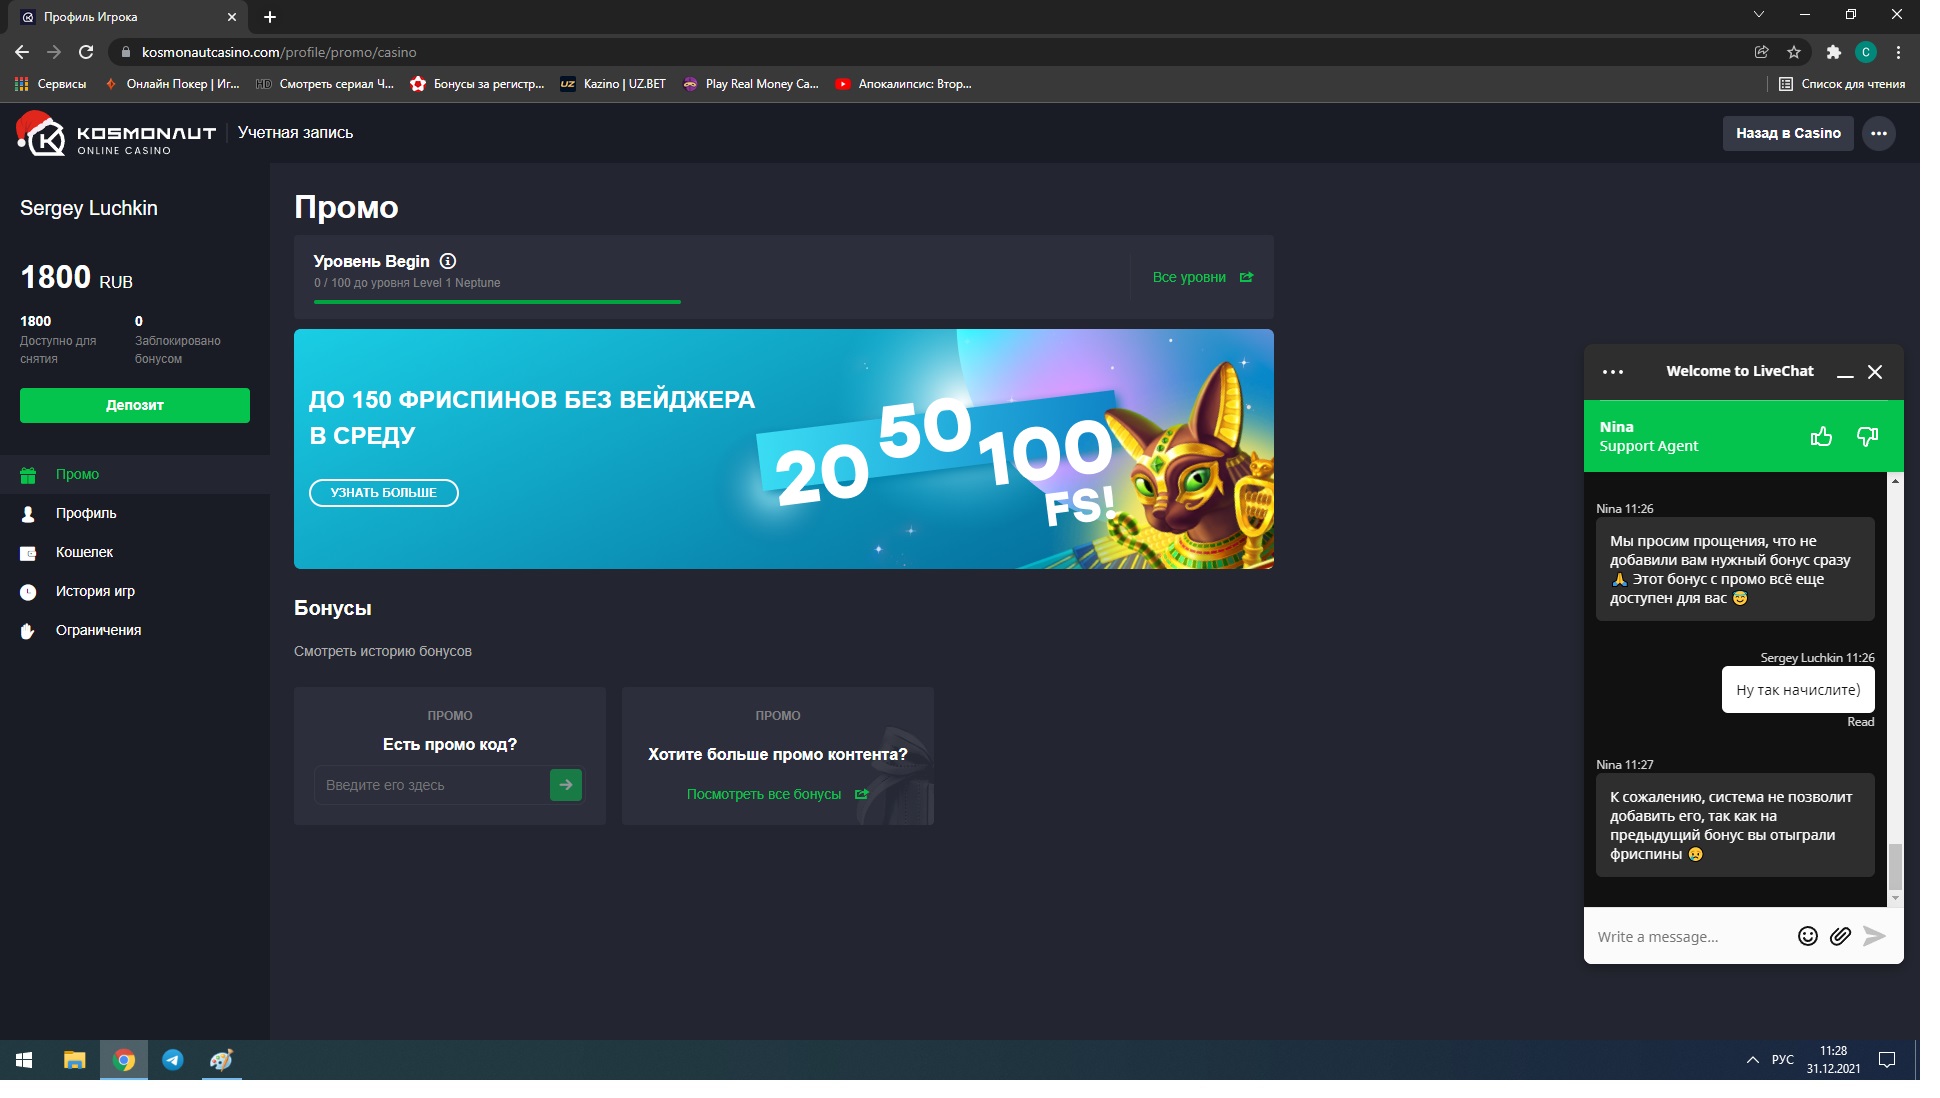The height and width of the screenshot is (1098, 1940).
Task: Close the LiveChat window
Action: (x=1875, y=372)
